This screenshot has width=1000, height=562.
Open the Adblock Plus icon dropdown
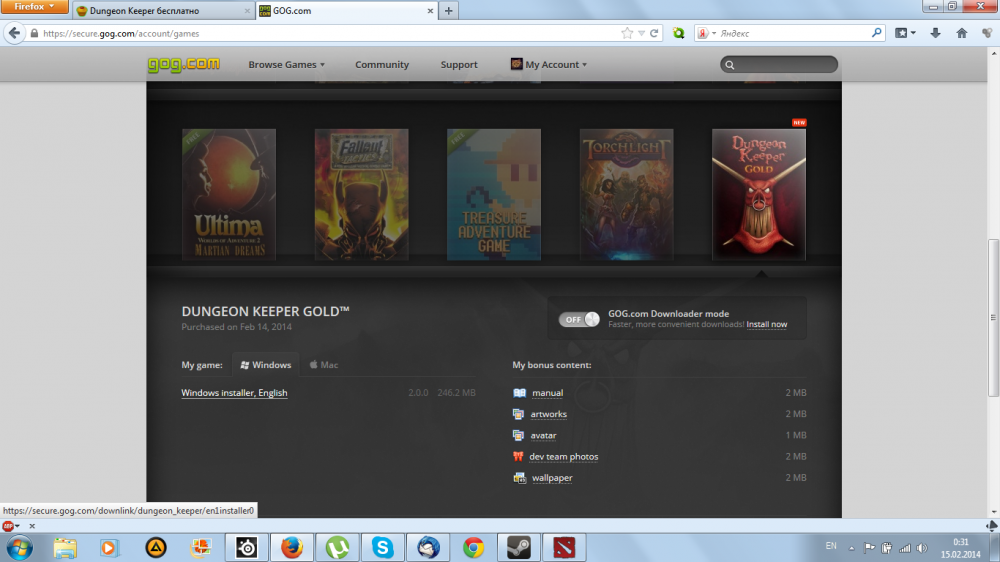pyautogui.click(x=11, y=526)
